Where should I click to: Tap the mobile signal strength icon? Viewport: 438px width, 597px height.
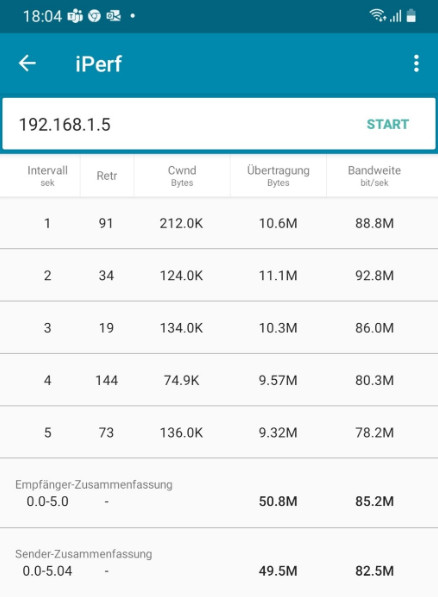395,16
